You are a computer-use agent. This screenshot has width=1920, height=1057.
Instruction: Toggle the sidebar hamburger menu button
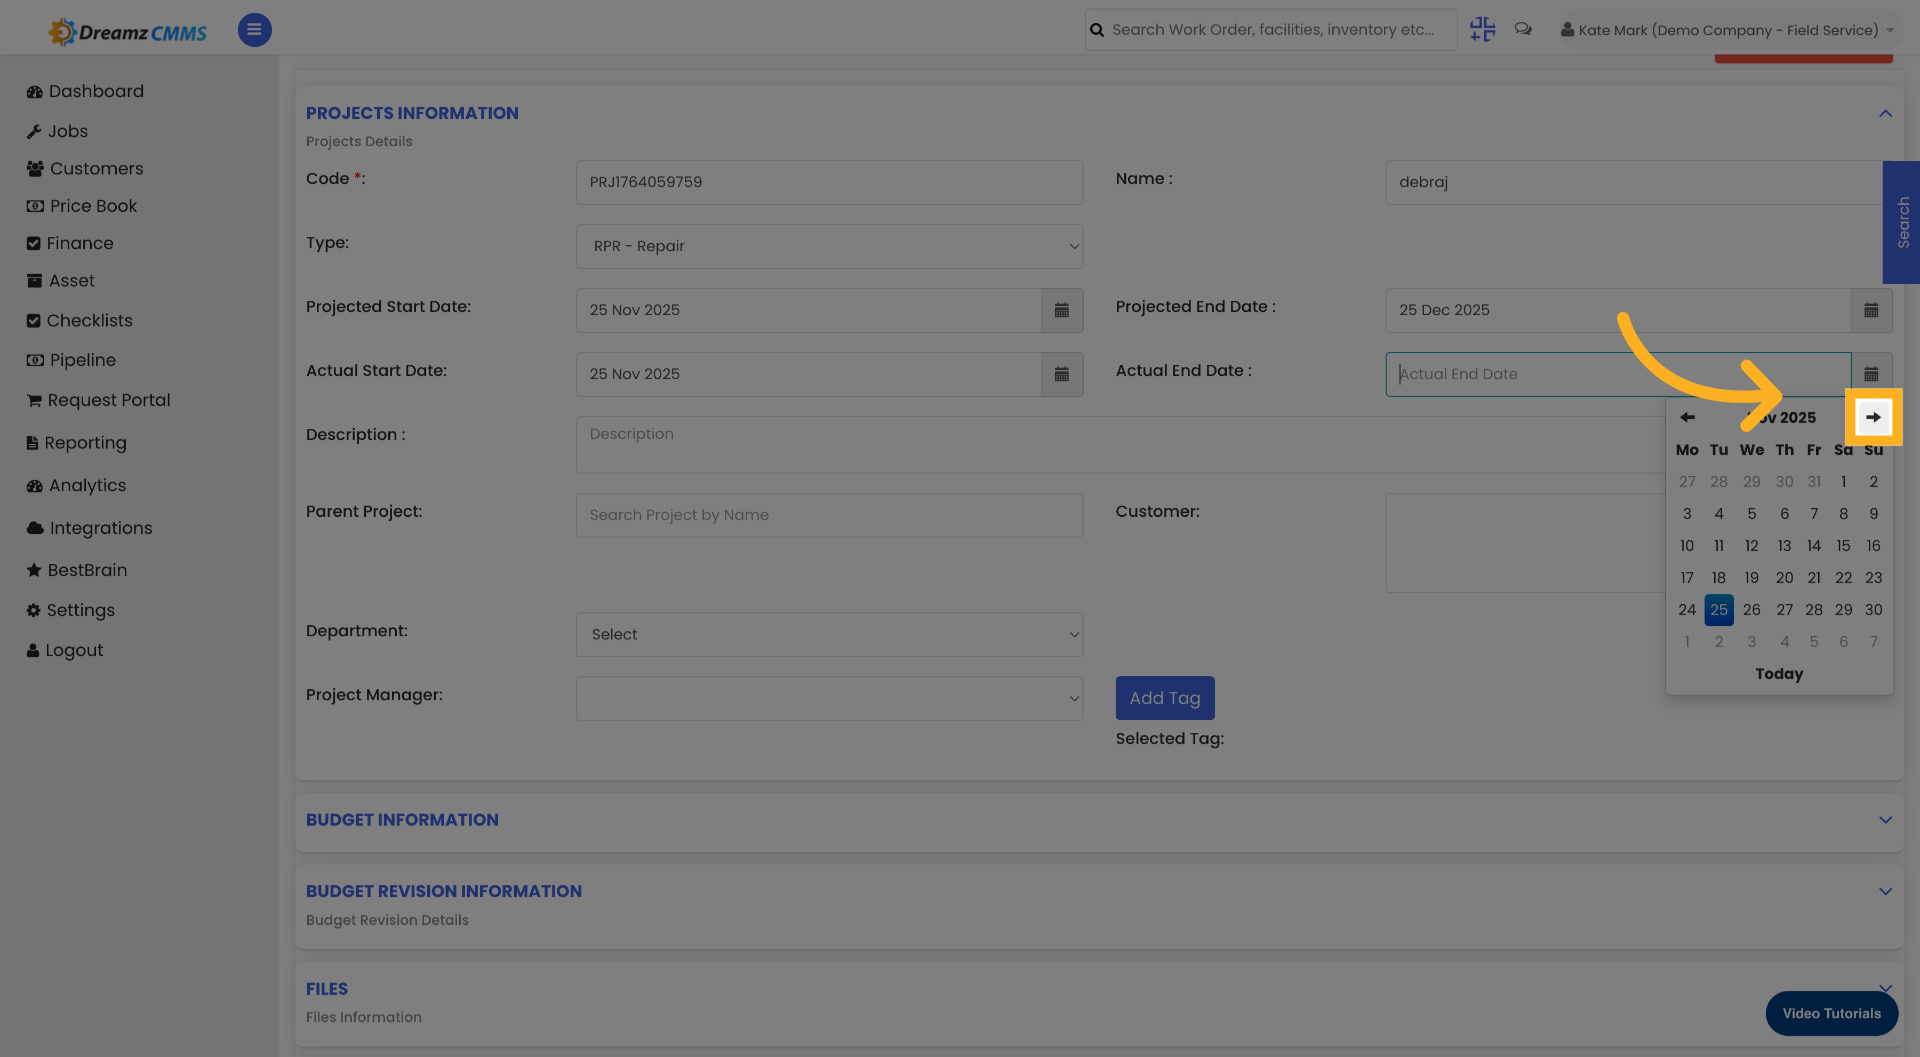click(x=254, y=30)
